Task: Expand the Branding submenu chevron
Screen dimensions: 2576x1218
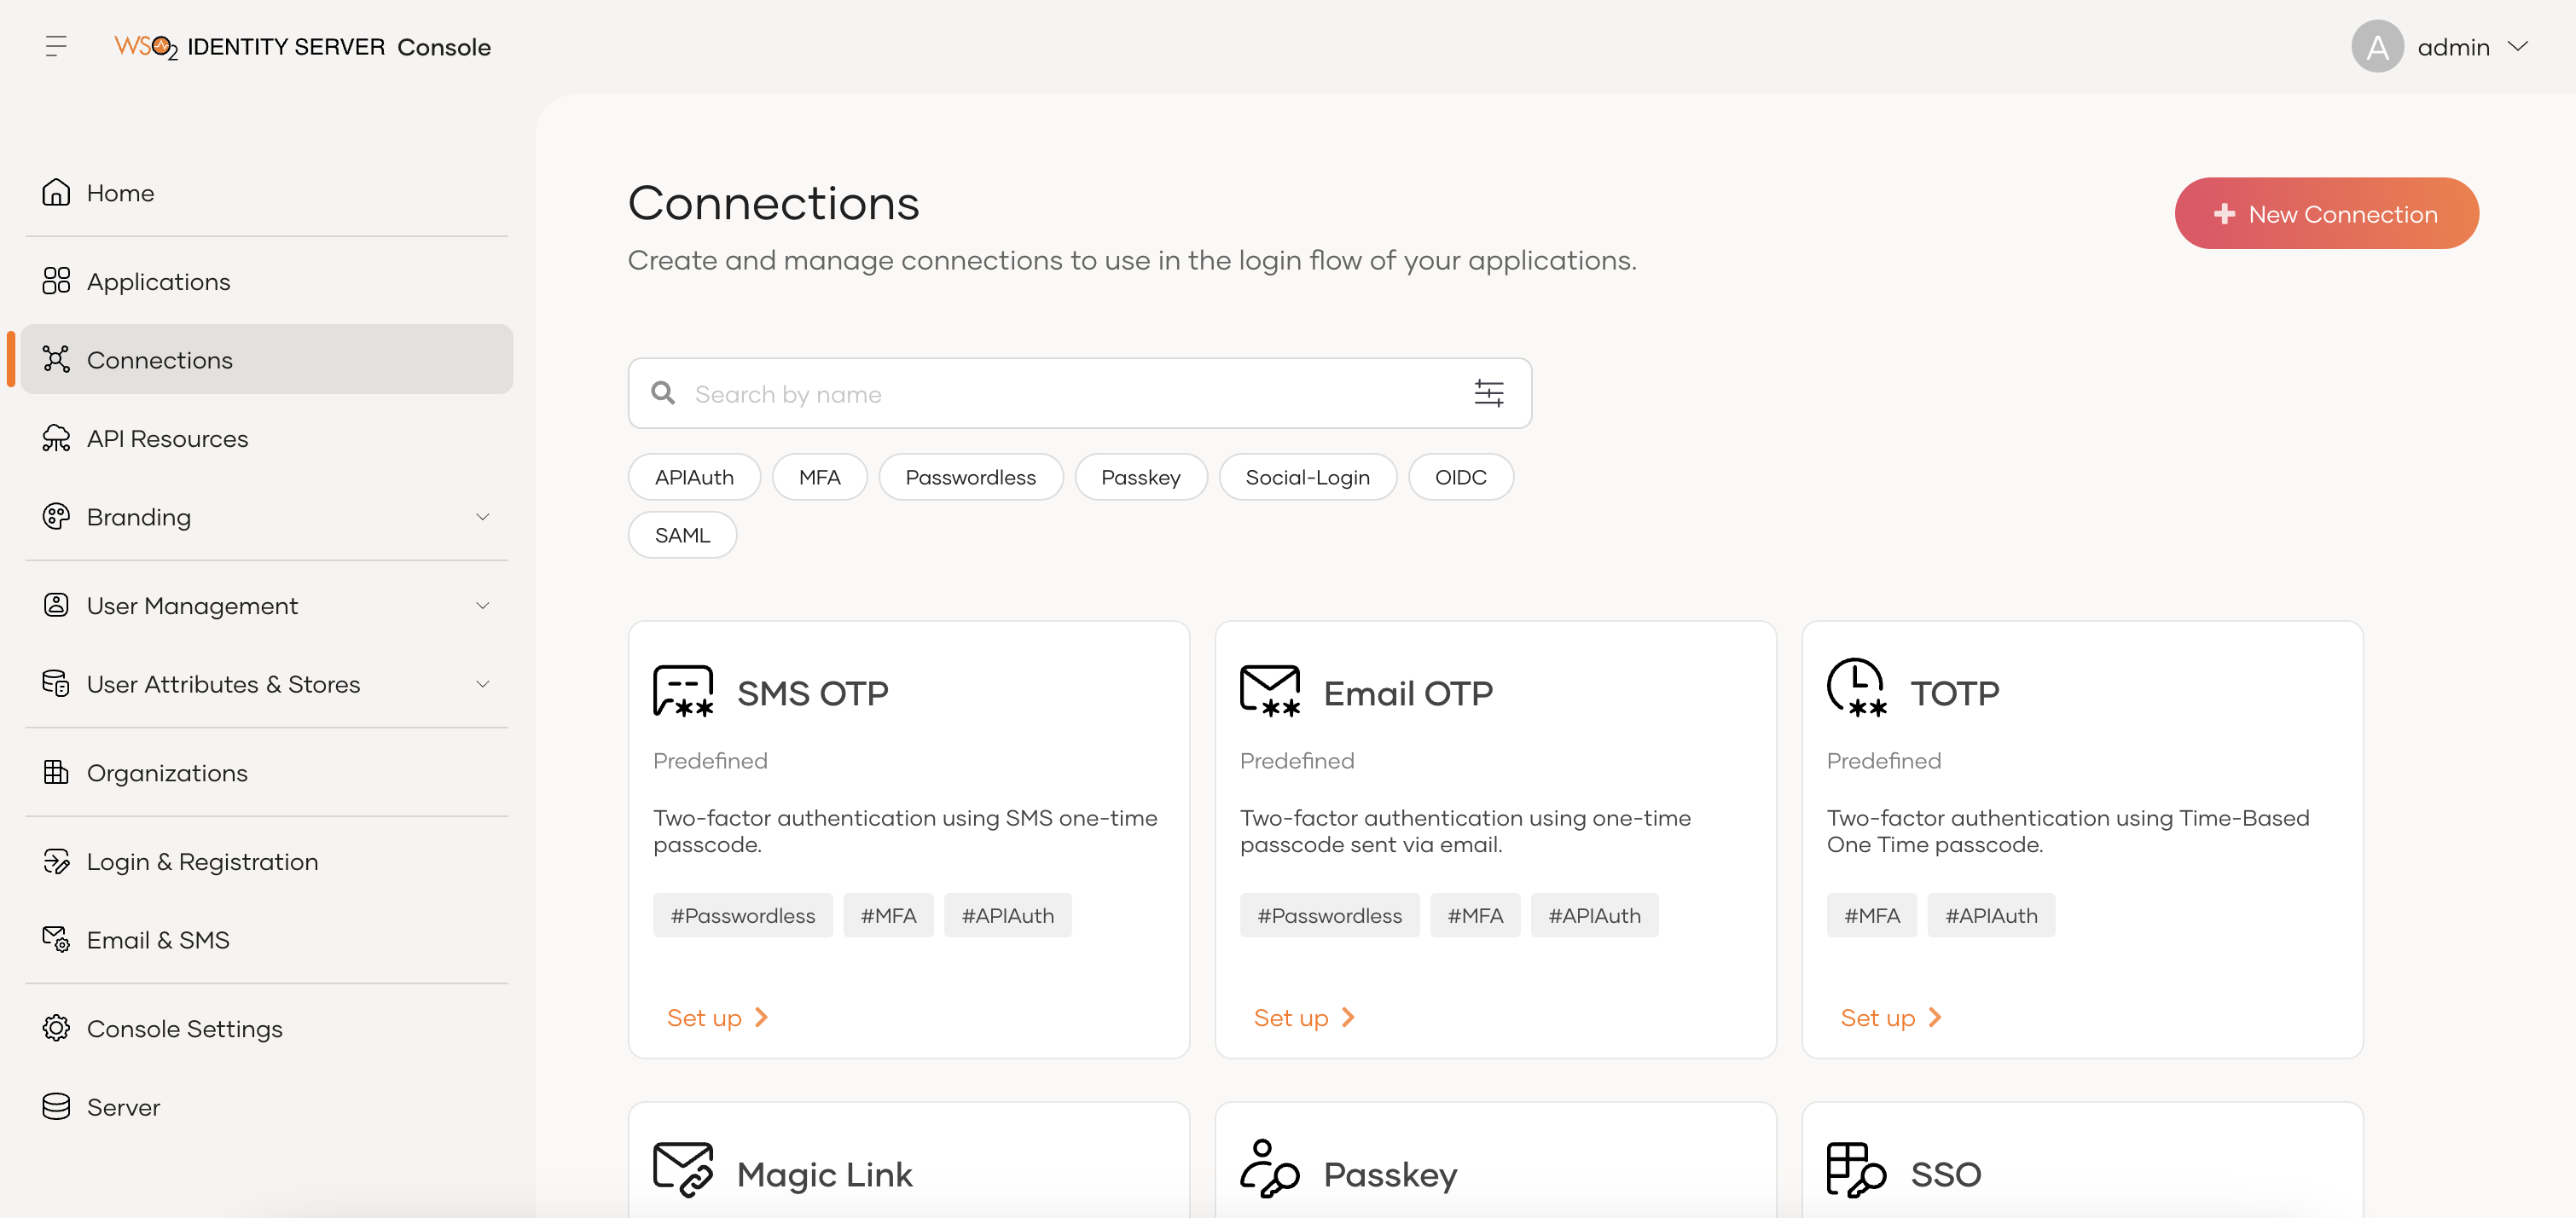Action: [482, 517]
